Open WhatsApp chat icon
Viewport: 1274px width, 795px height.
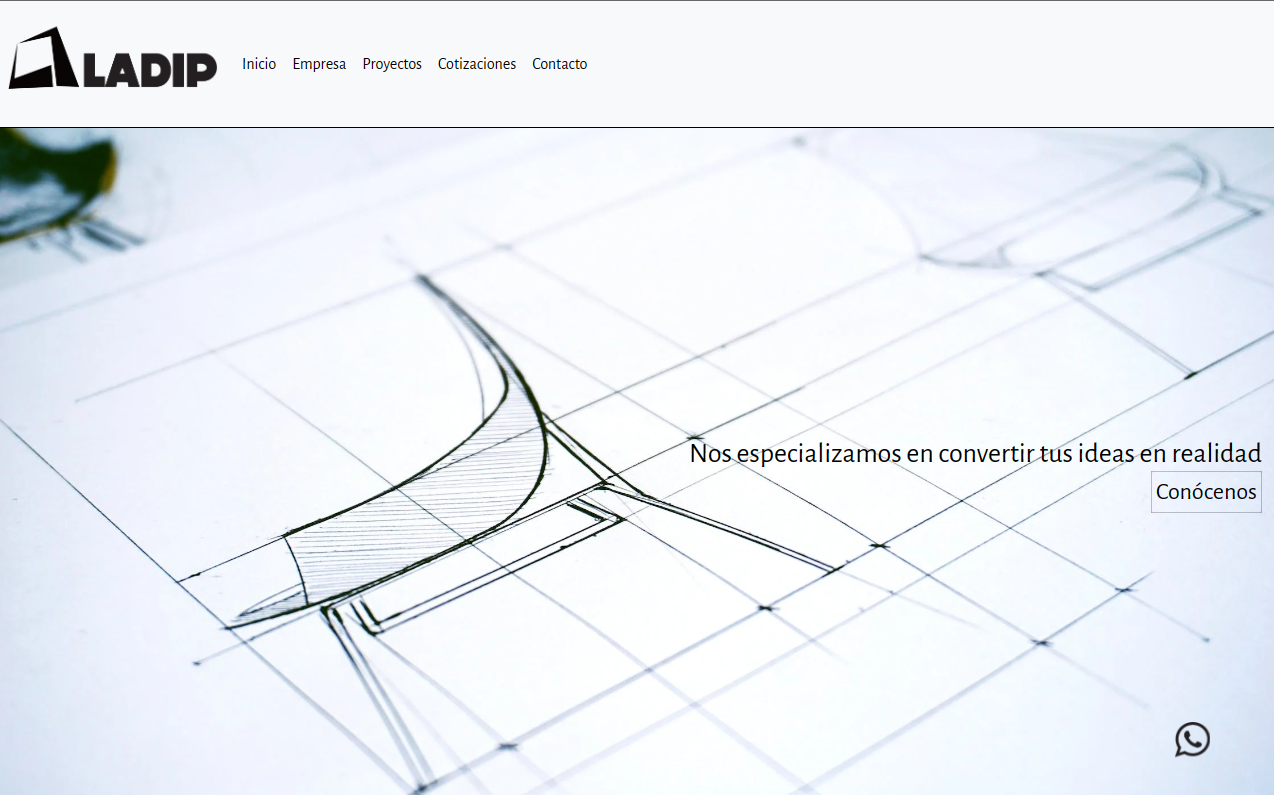(1192, 739)
